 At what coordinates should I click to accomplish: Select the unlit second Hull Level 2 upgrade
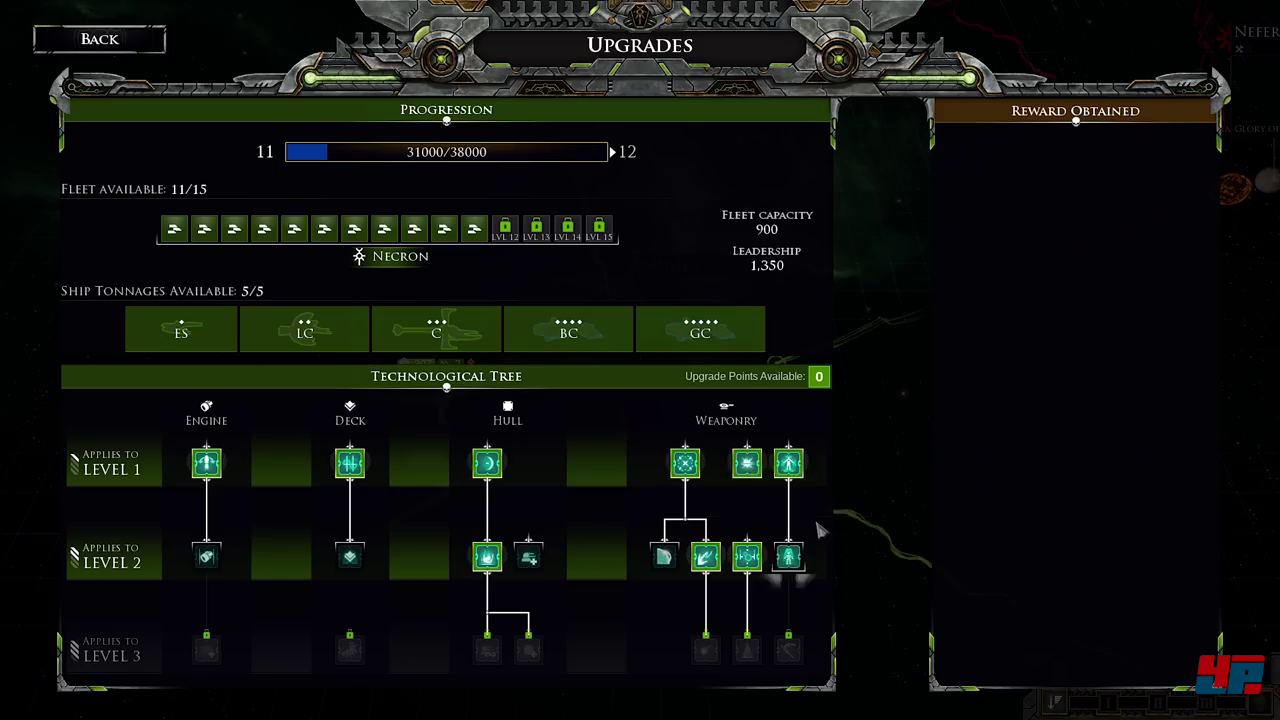pos(529,557)
